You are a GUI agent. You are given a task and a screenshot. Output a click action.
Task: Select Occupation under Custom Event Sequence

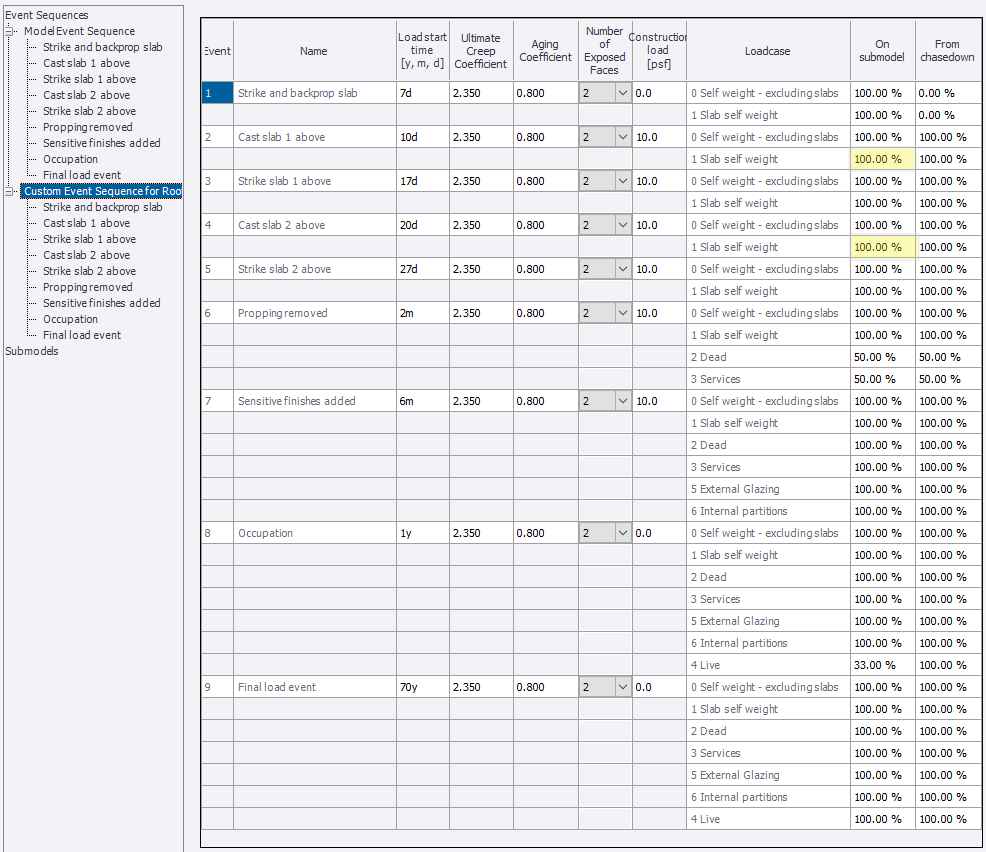pyautogui.click(x=70, y=319)
